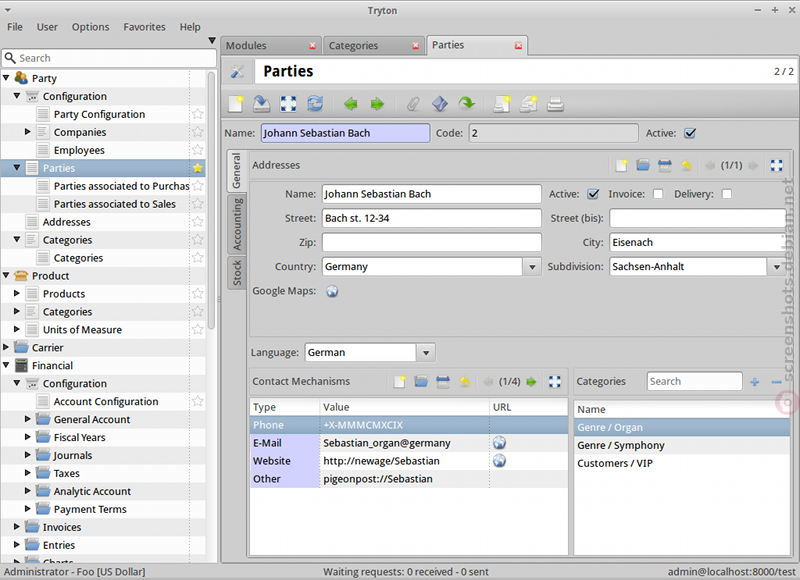Close the Modules tab

(x=313, y=46)
